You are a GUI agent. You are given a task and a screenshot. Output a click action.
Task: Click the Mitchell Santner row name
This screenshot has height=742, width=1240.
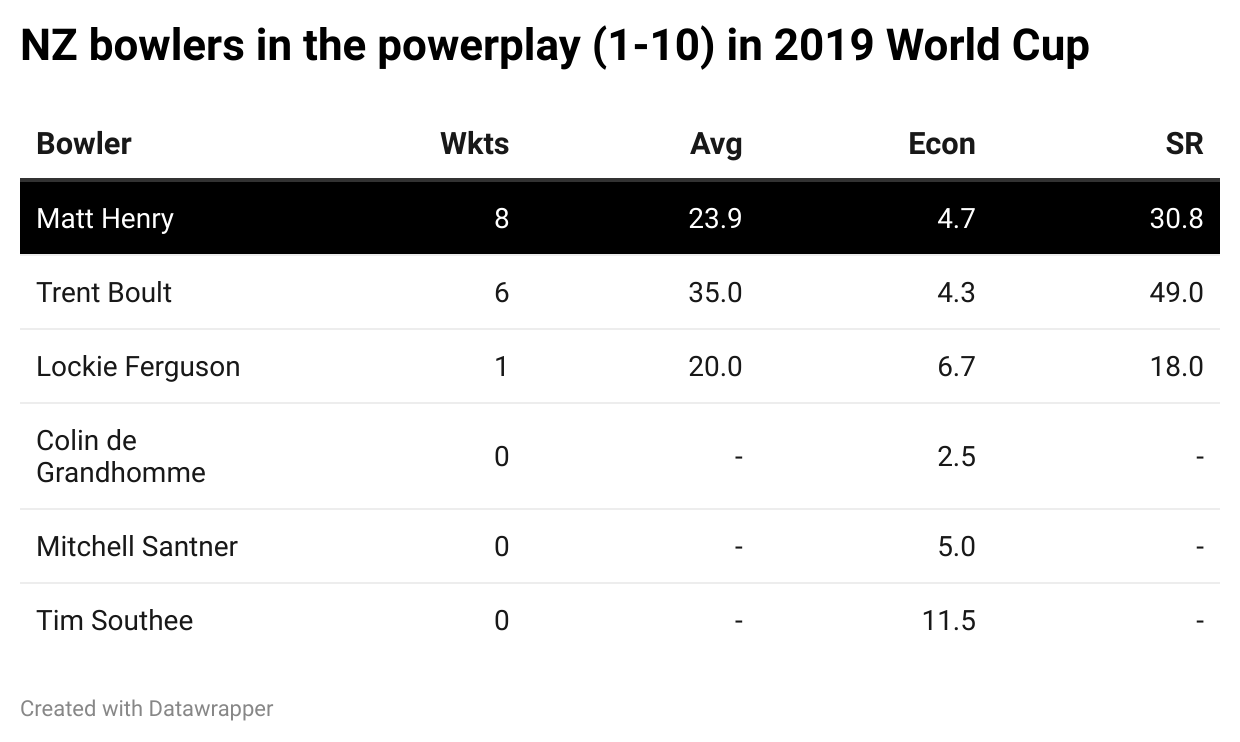137,546
